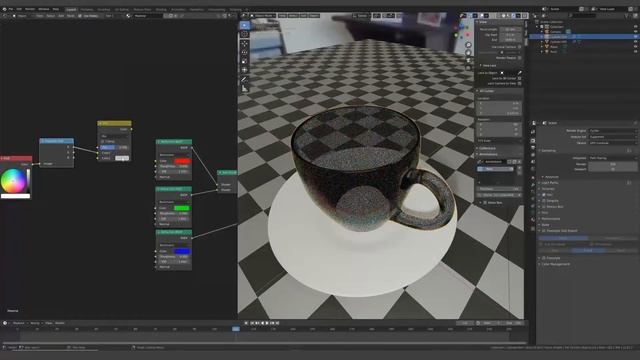Viewport: 640px width, 360px height.
Task: Toggle camera view gizmo icon
Action: pyautogui.click(x=468, y=60)
